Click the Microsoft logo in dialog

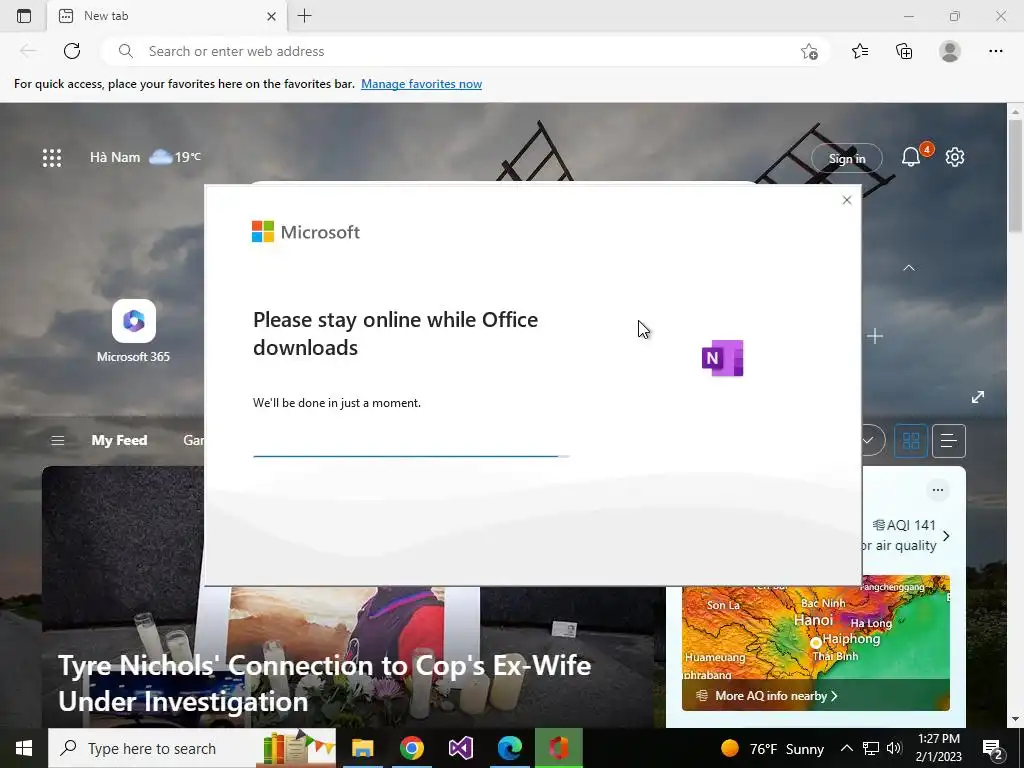tap(306, 232)
